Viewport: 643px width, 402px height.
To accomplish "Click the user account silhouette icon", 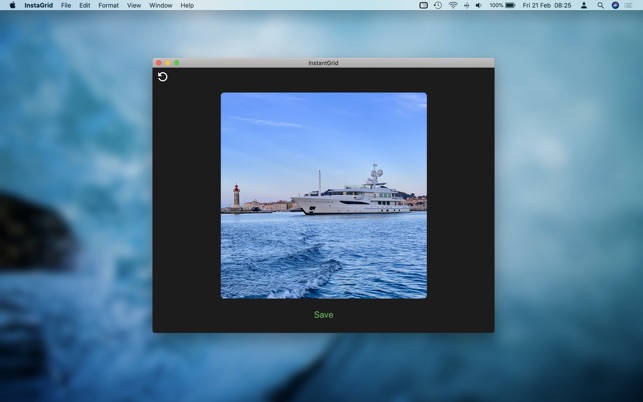I will [x=584, y=5].
